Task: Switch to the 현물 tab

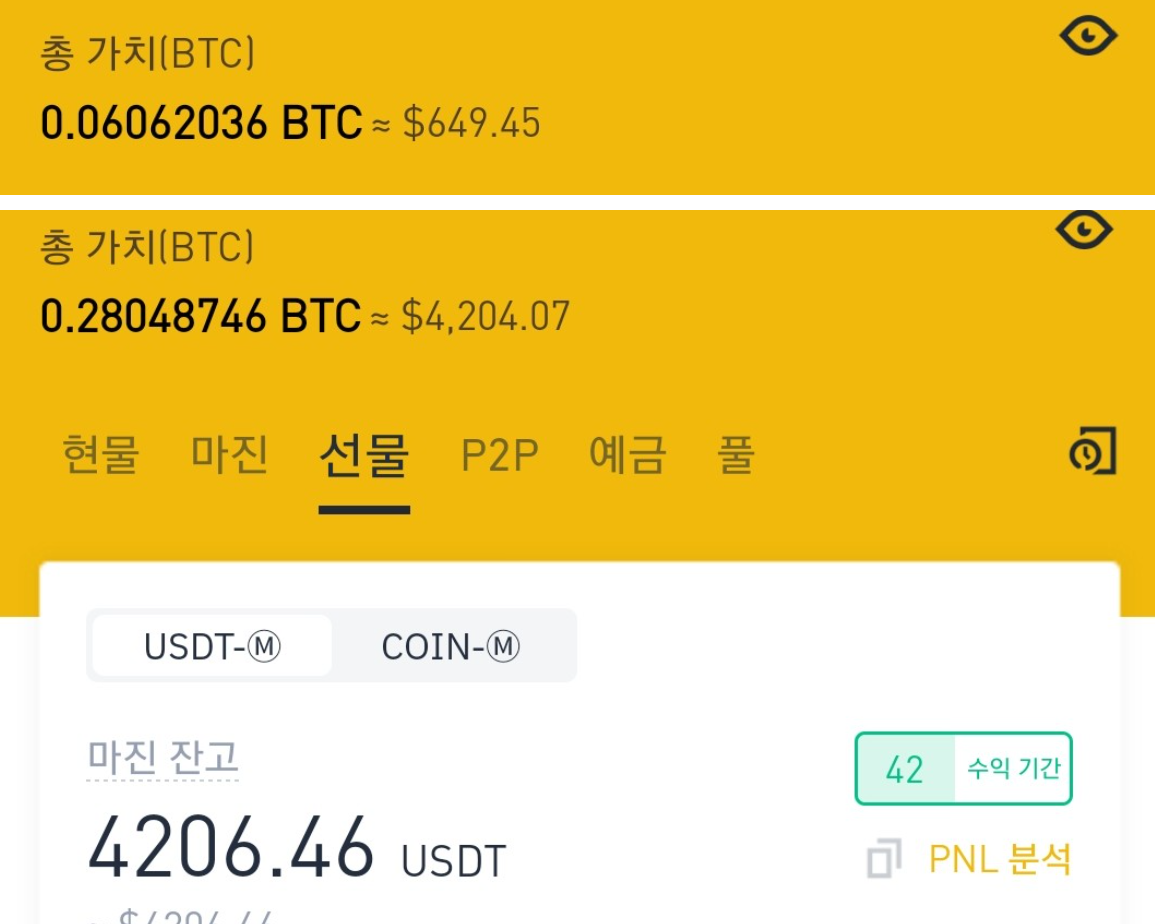Action: 100,455
